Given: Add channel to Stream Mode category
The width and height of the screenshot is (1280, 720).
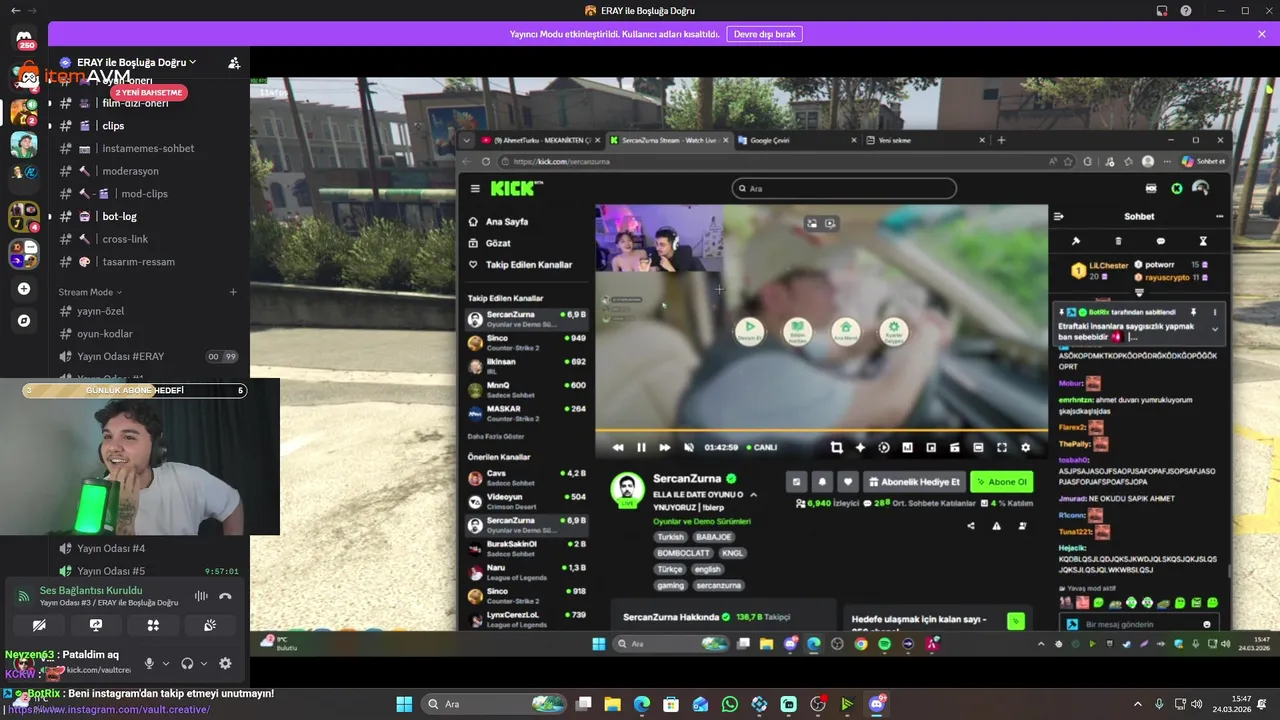Looking at the screenshot, I should pos(233,292).
